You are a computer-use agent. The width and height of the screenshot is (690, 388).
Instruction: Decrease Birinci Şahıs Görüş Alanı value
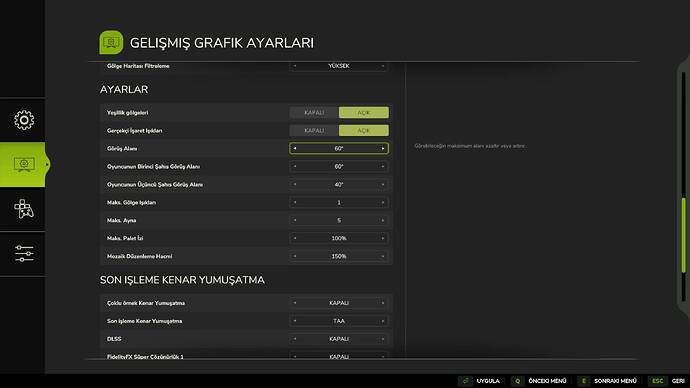tap(295, 167)
